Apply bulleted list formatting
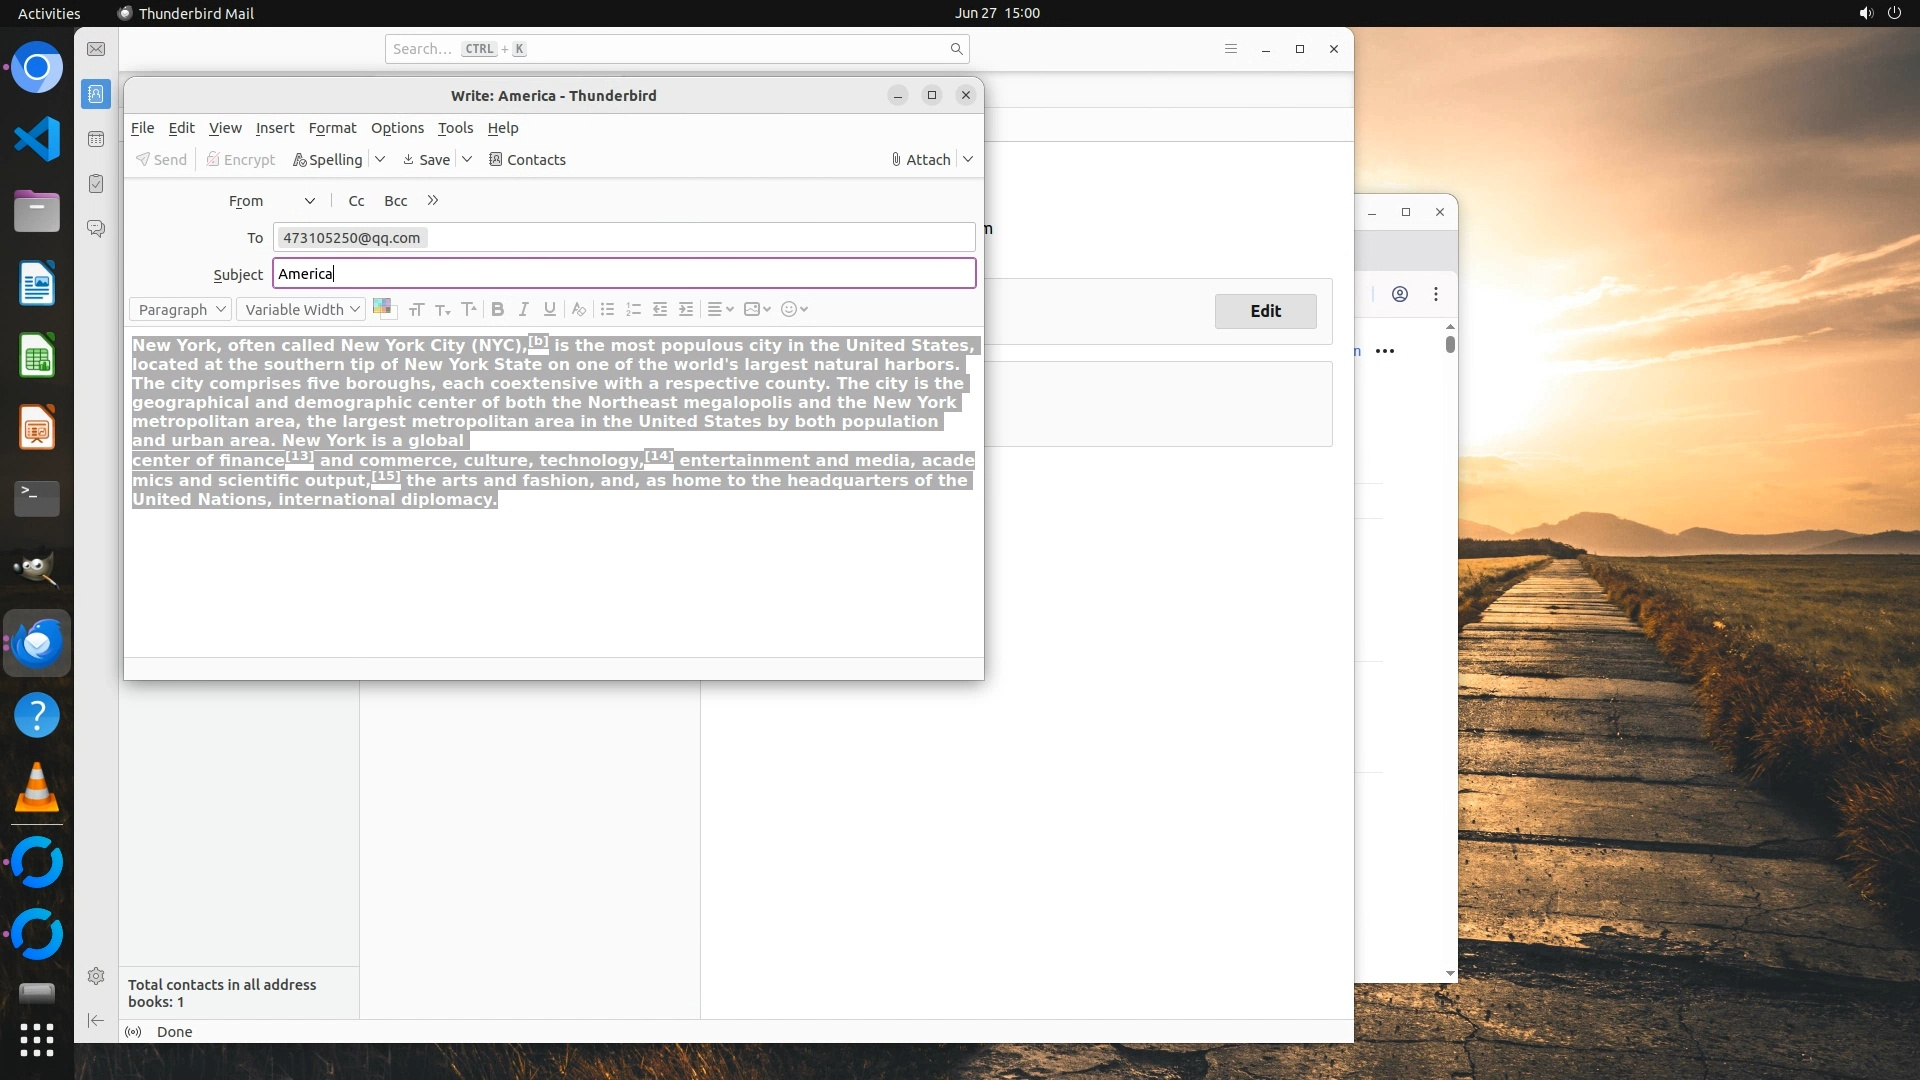 click(607, 309)
